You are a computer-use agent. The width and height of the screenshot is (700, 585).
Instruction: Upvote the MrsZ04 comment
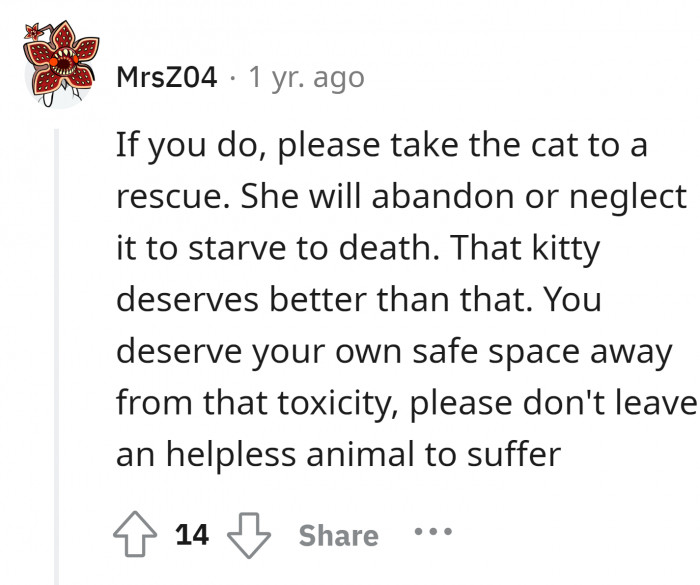137,535
